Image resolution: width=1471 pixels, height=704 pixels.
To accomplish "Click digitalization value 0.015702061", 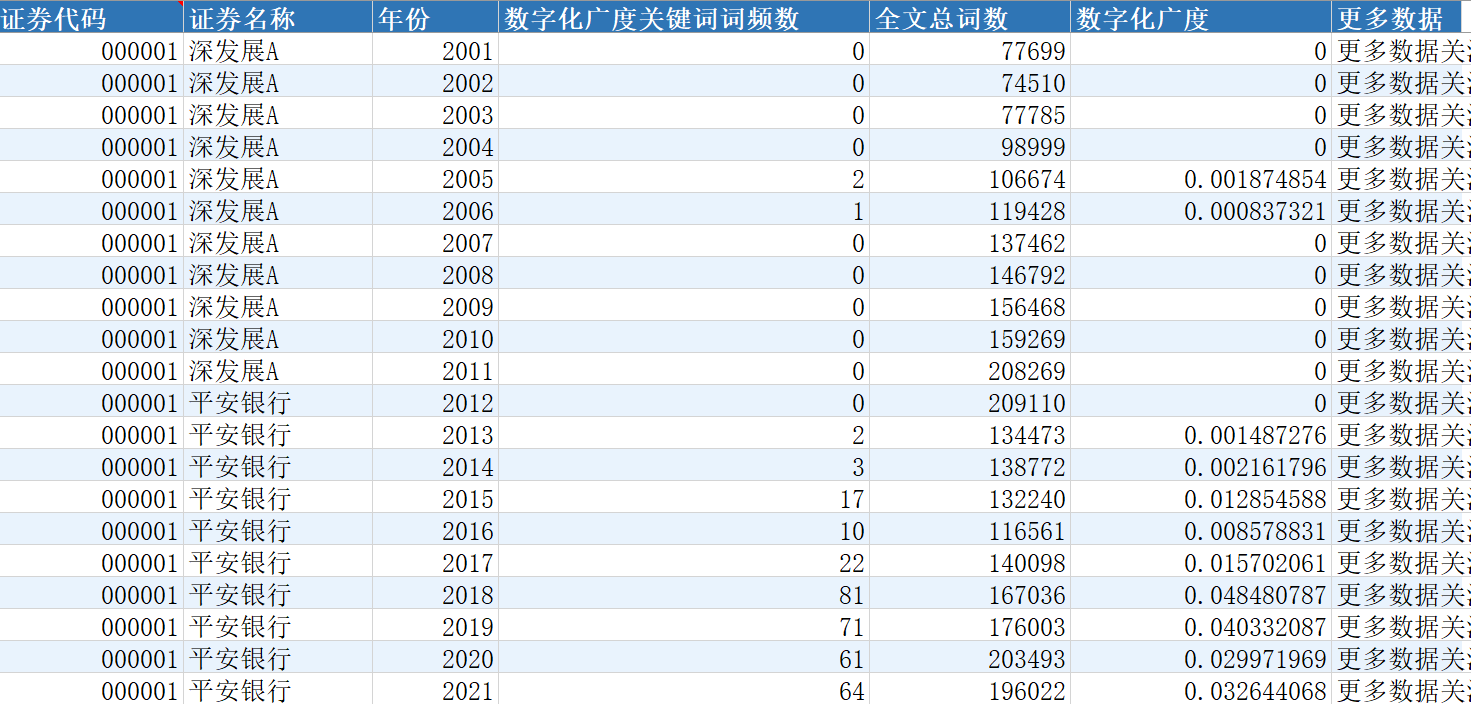I will pyautogui.click(x=1201, y=563).
